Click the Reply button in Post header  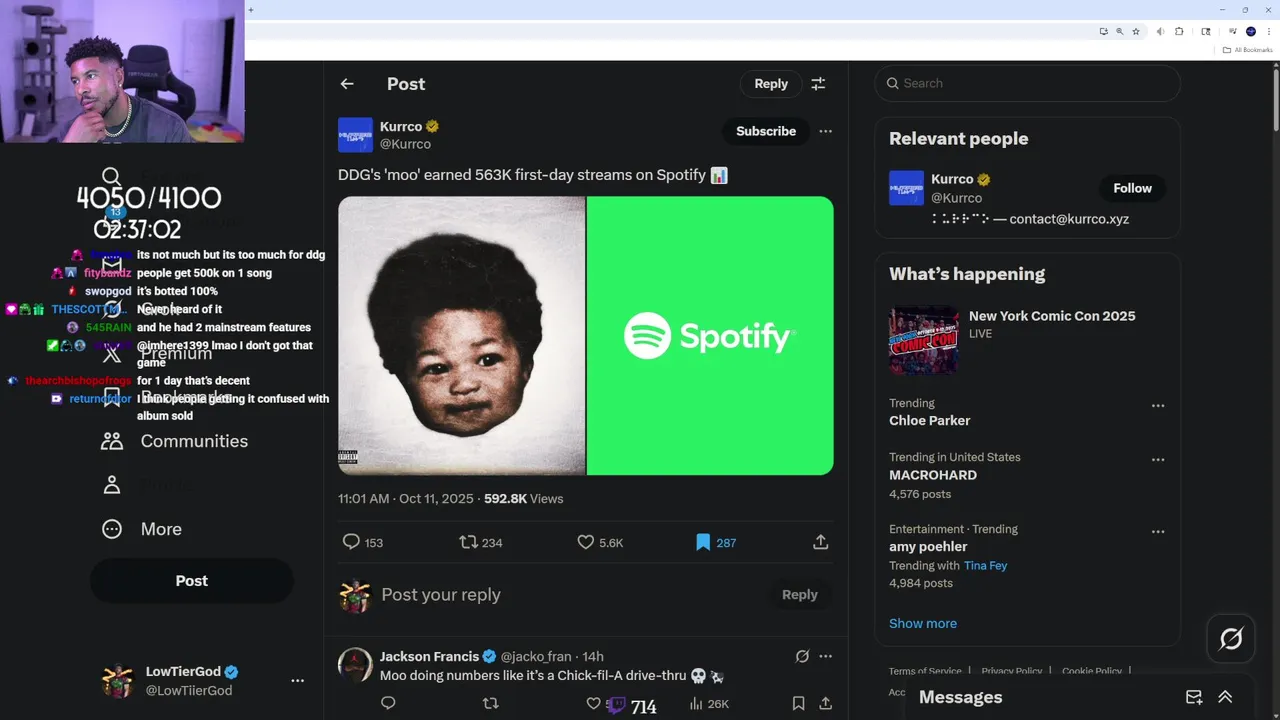tap(771, 84)
